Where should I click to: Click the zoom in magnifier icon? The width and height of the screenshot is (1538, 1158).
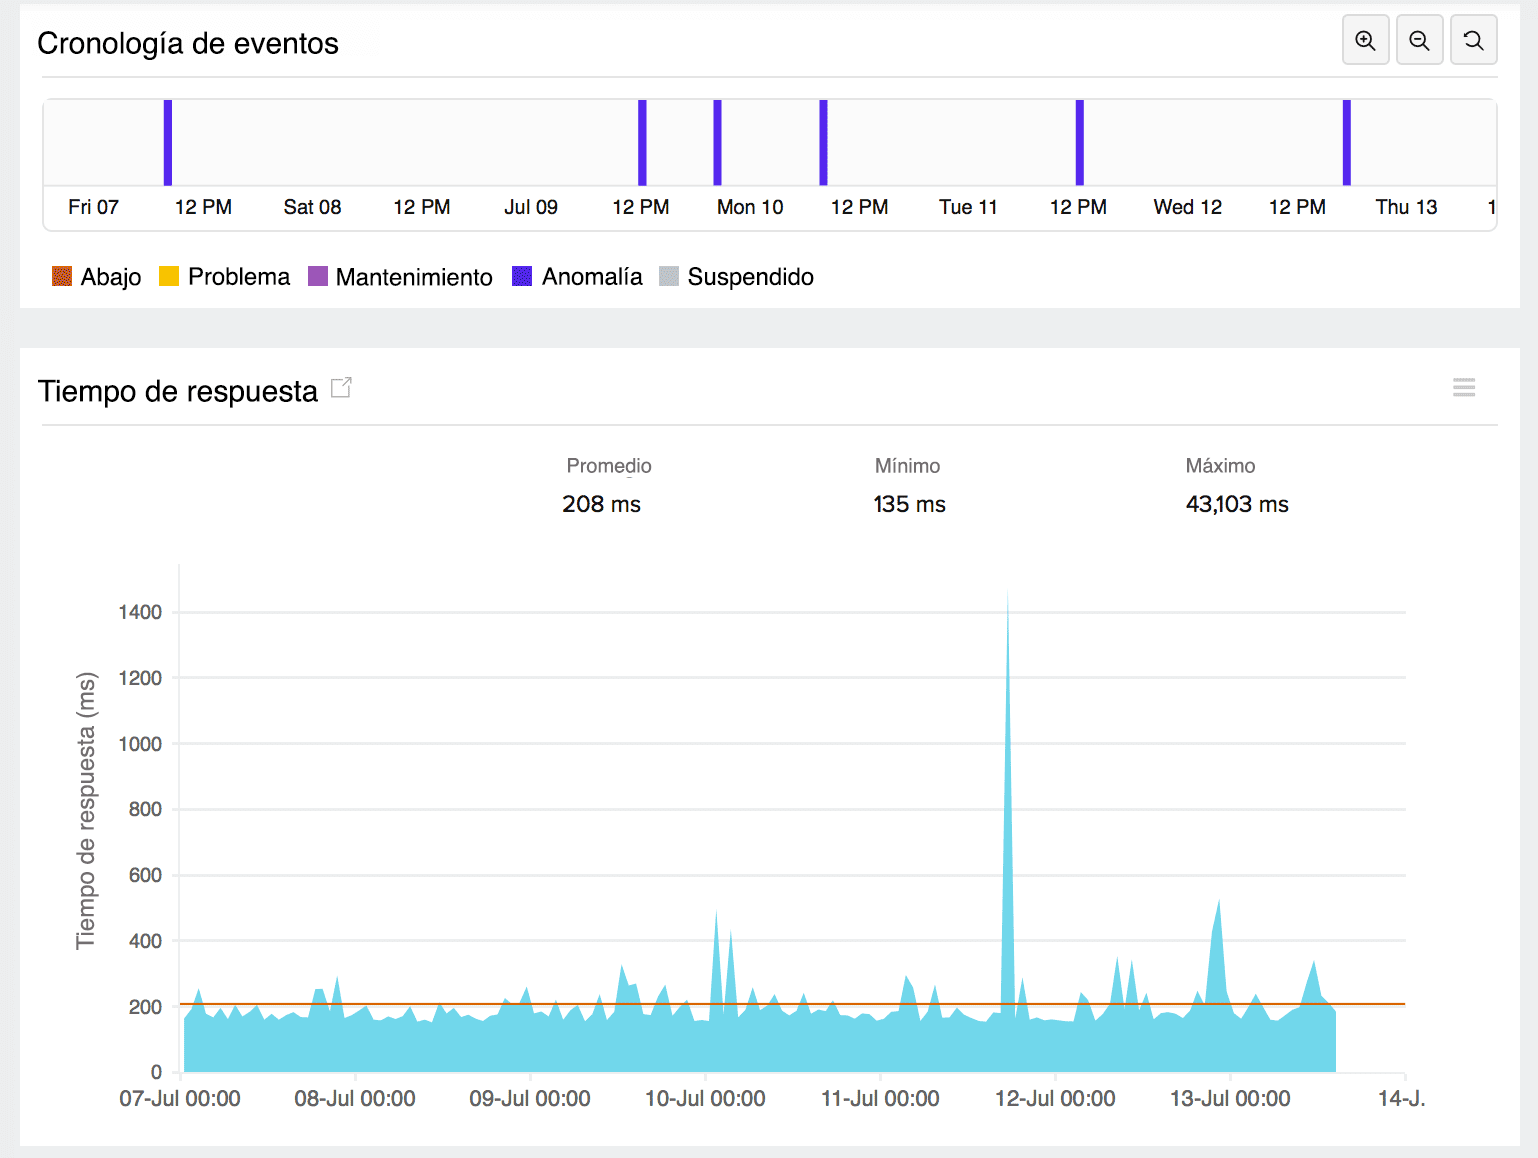tap(1365, 40)
